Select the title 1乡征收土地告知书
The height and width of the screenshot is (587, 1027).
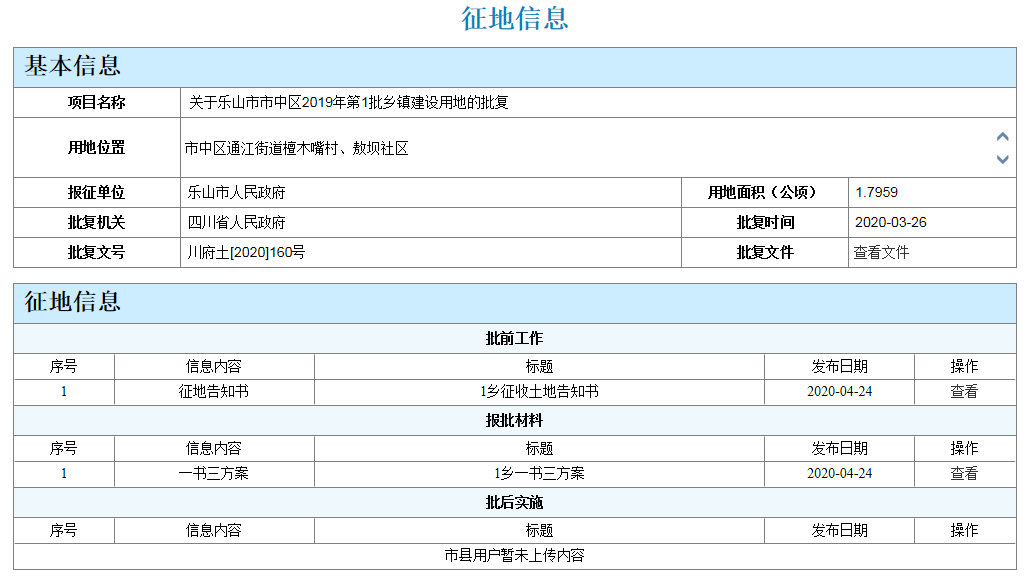click(x=539, y=392)
